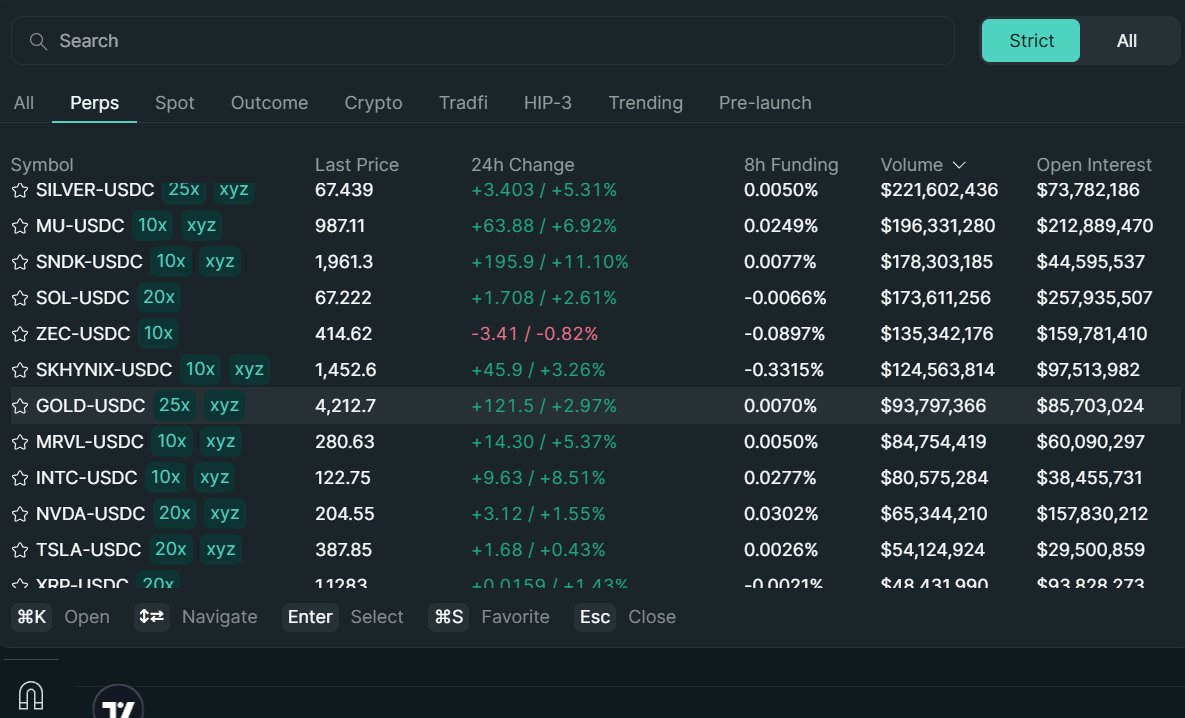The height and width of the screenshot is (718, 1185).
Task: Mark GOLD-USDC as favorite via star
Action: click(20, 407)
